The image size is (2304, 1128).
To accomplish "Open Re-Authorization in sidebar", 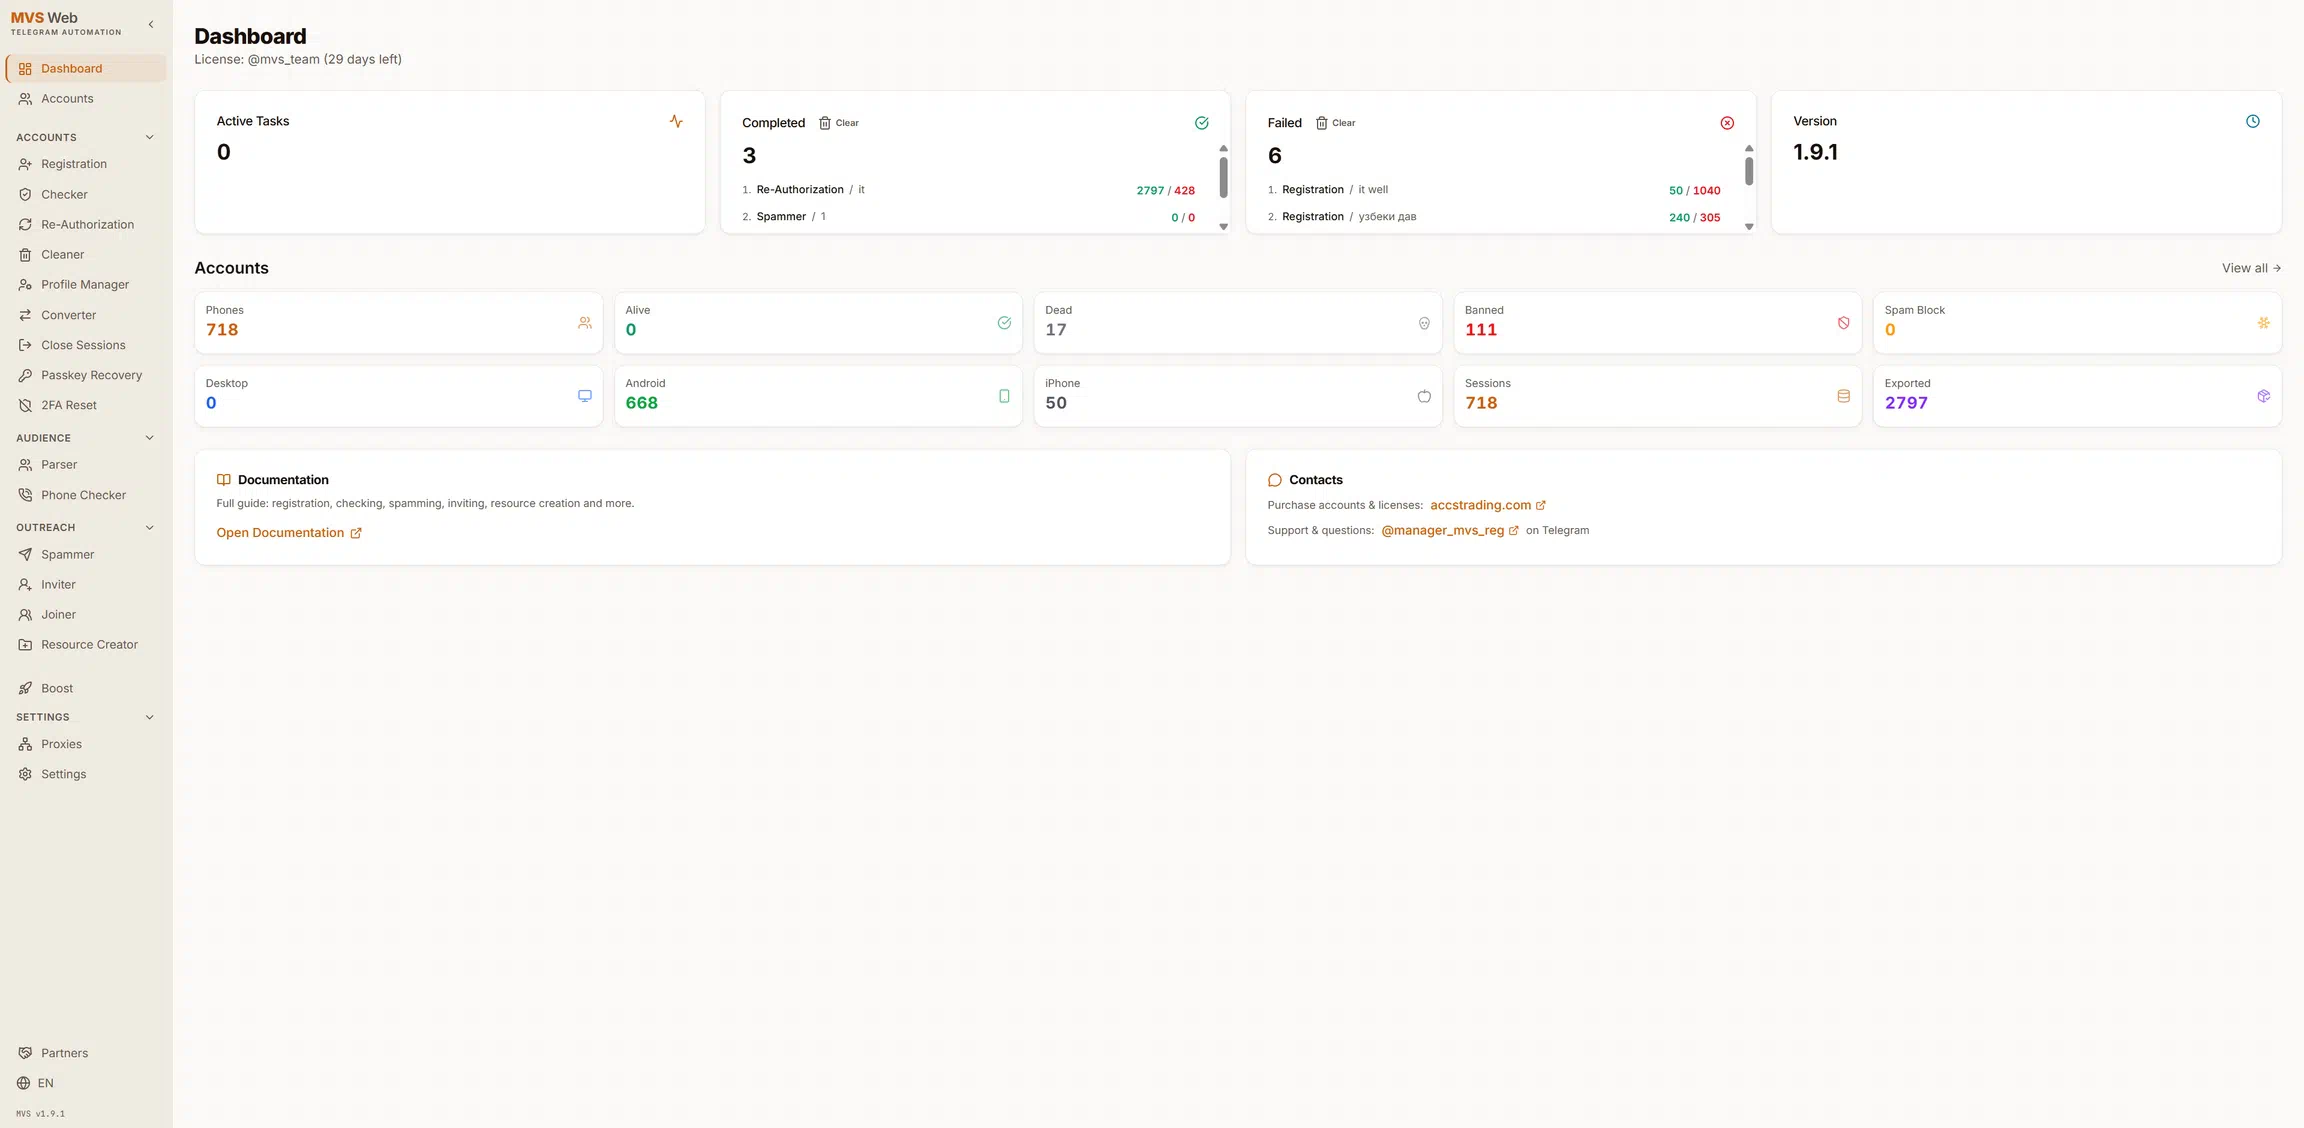I will click(x=86, y=224).
